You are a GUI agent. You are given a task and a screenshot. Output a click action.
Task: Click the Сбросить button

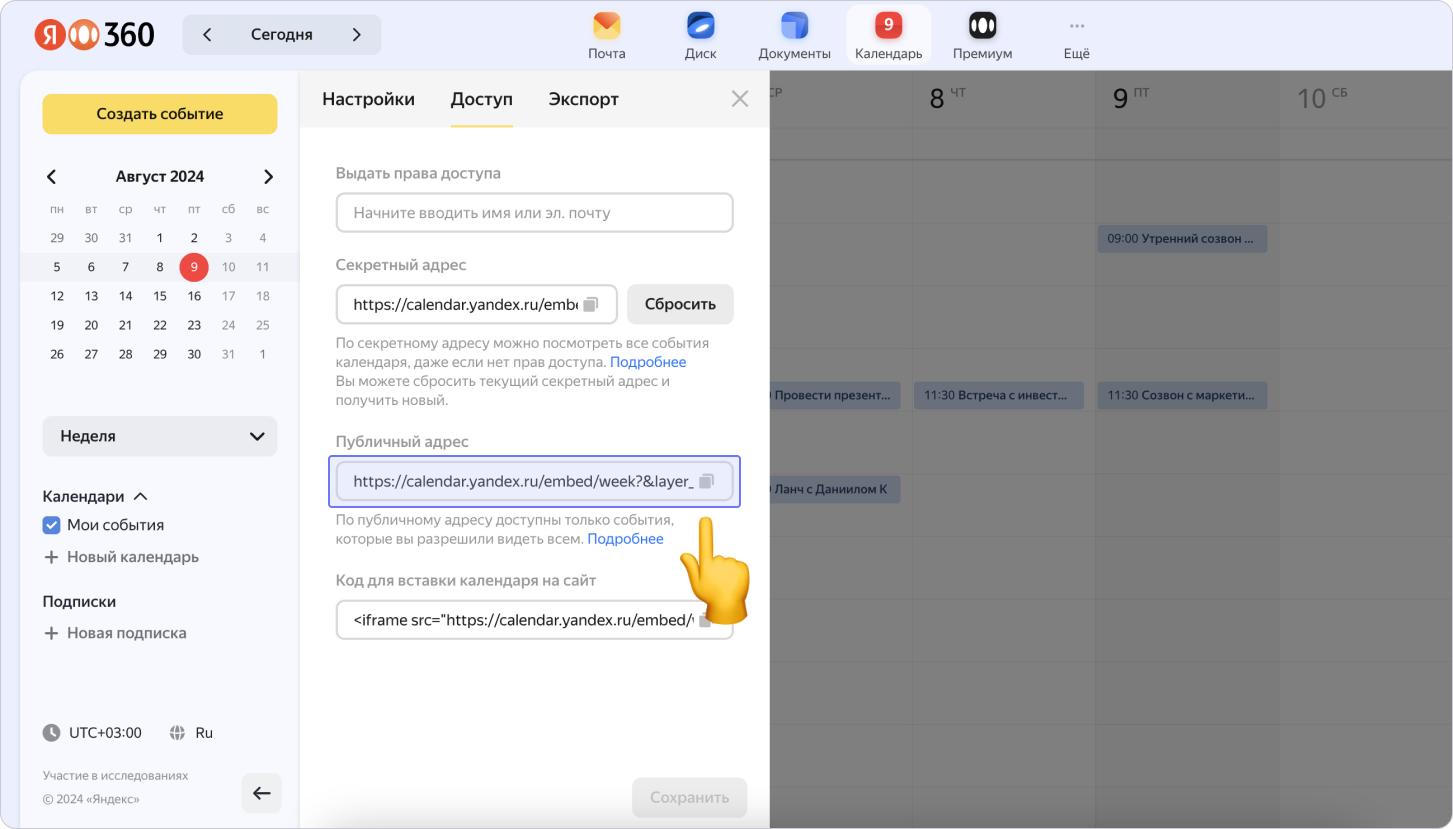(680, 304)
